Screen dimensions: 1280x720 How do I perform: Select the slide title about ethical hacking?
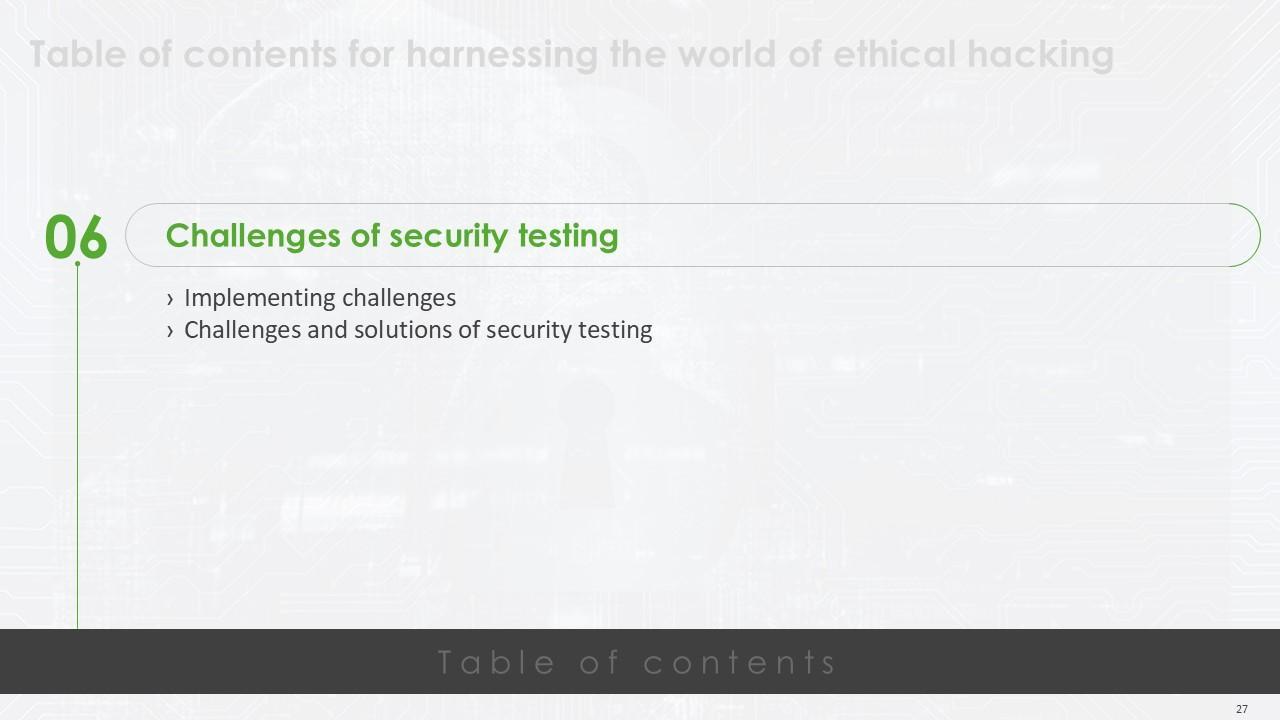point(571,54)
